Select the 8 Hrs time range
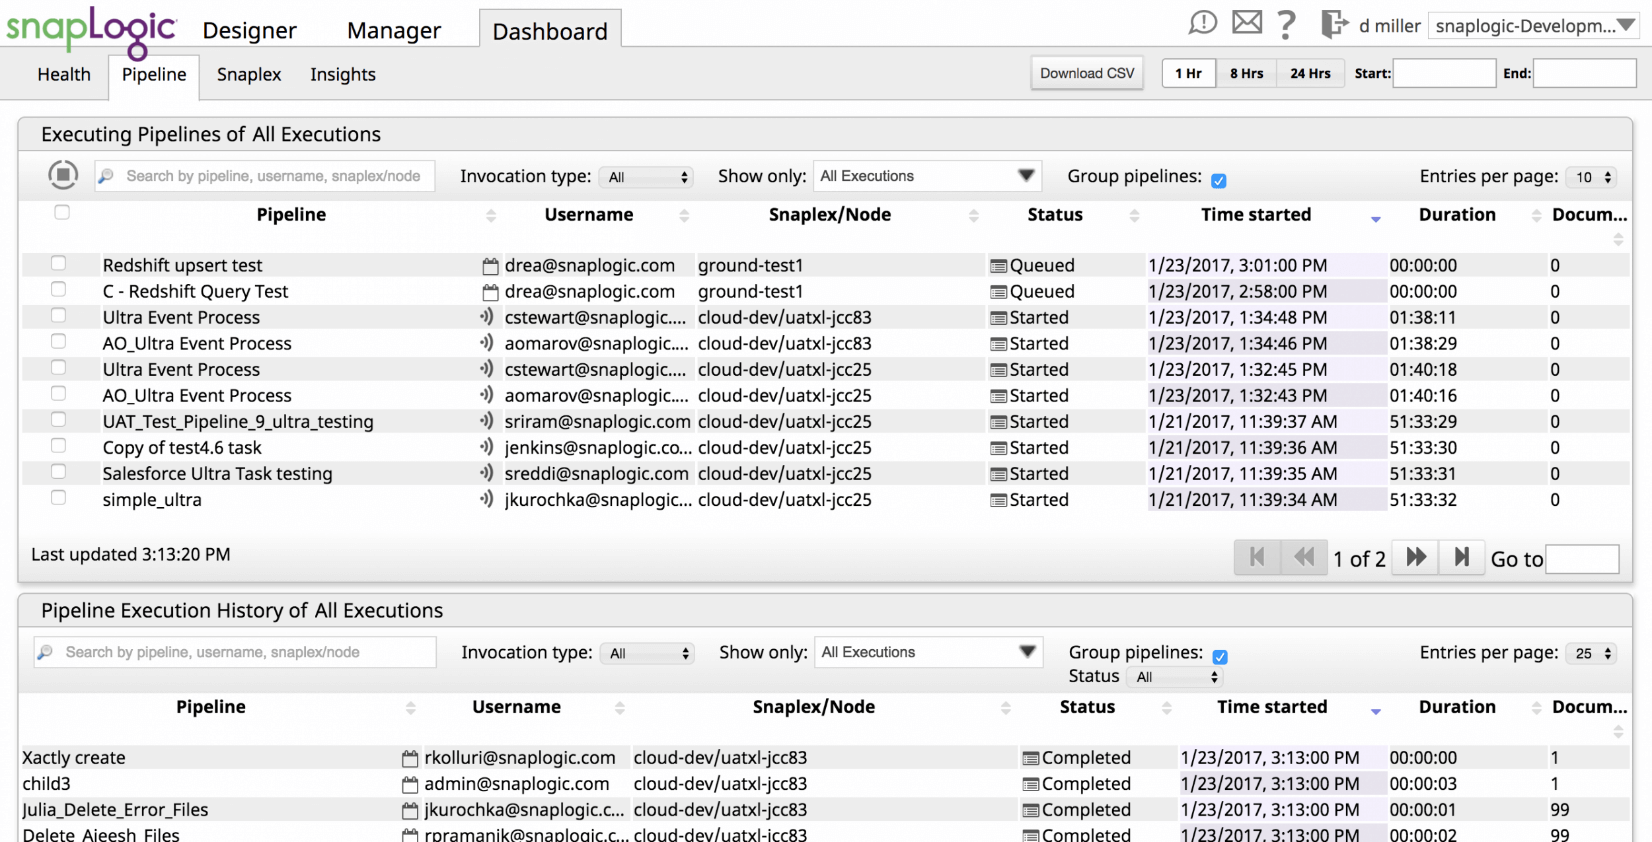Image resolution: width=1652 pixels, height=842 pixels. click(1246, 73)
